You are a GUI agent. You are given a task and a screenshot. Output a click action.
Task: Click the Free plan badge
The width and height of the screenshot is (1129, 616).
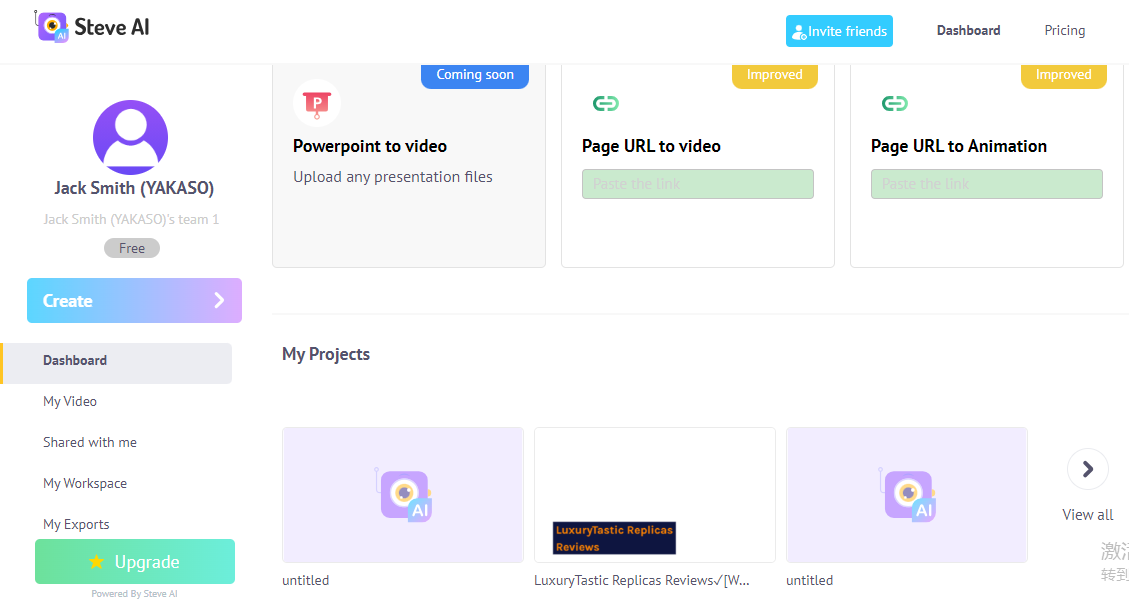(132, 248)
